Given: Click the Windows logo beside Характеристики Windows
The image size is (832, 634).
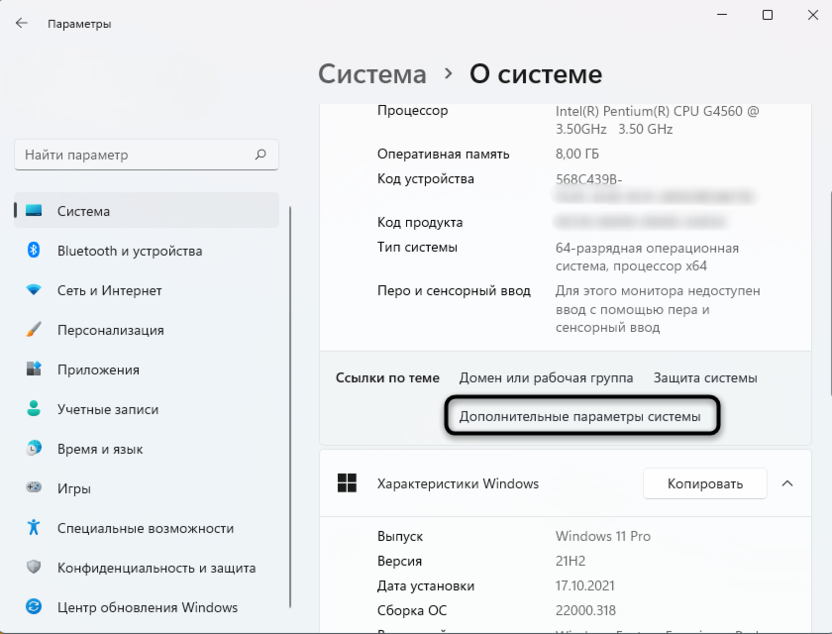Looking at the screenshot, I should [347, 483].
